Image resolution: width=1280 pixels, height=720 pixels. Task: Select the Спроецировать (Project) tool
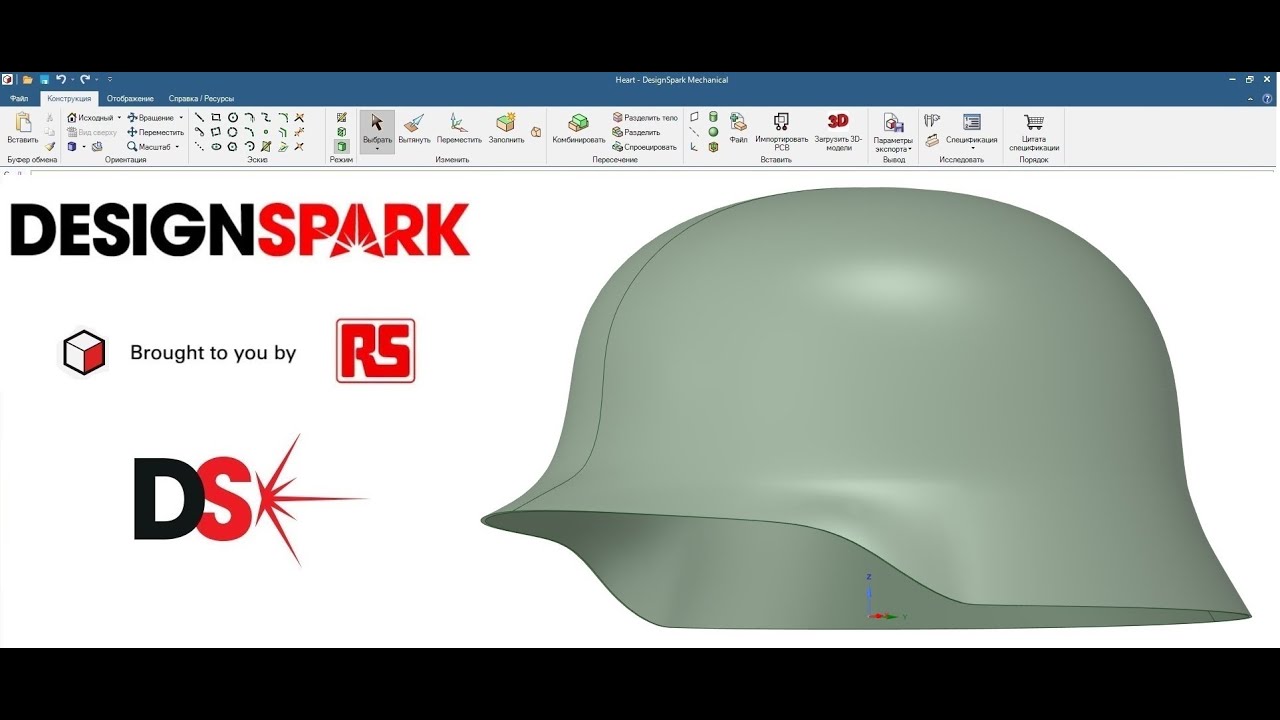click(645, 147)
